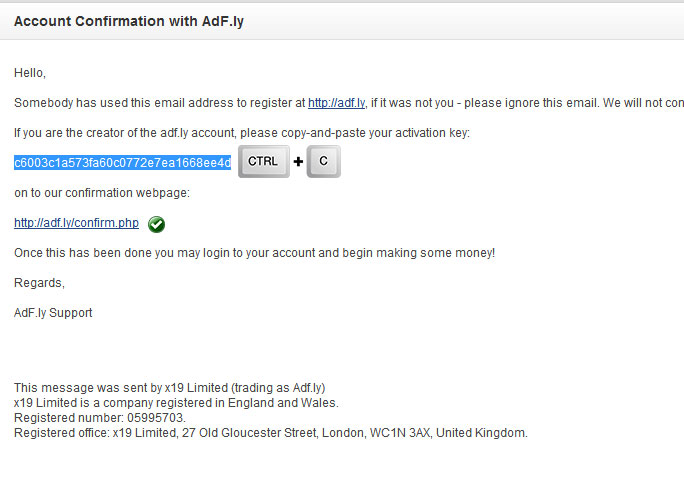Click the 'Hello,' greeting line
The width and height of the screenshot is (684, 486).
(x=30, y=73)
